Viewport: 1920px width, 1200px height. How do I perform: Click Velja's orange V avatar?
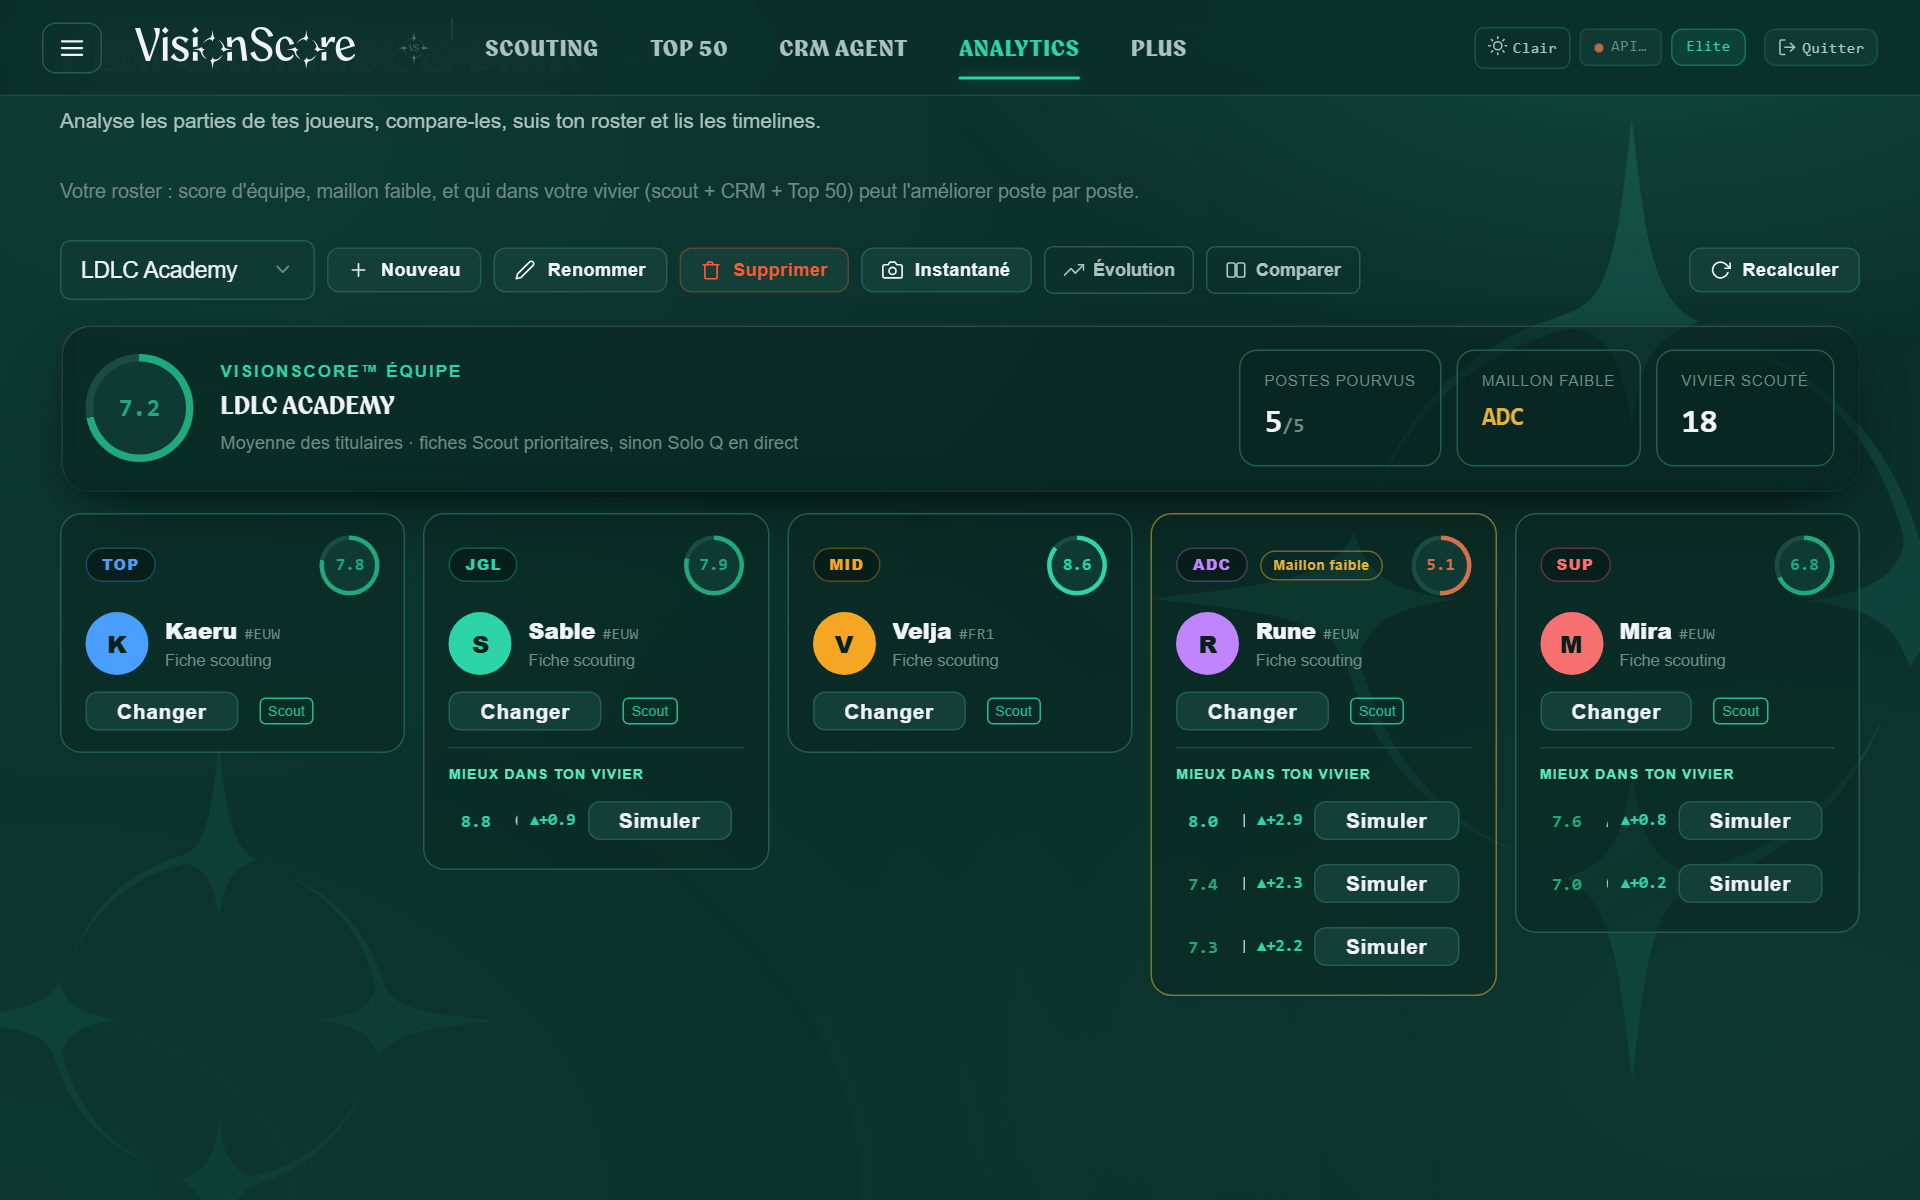[844, 644]
